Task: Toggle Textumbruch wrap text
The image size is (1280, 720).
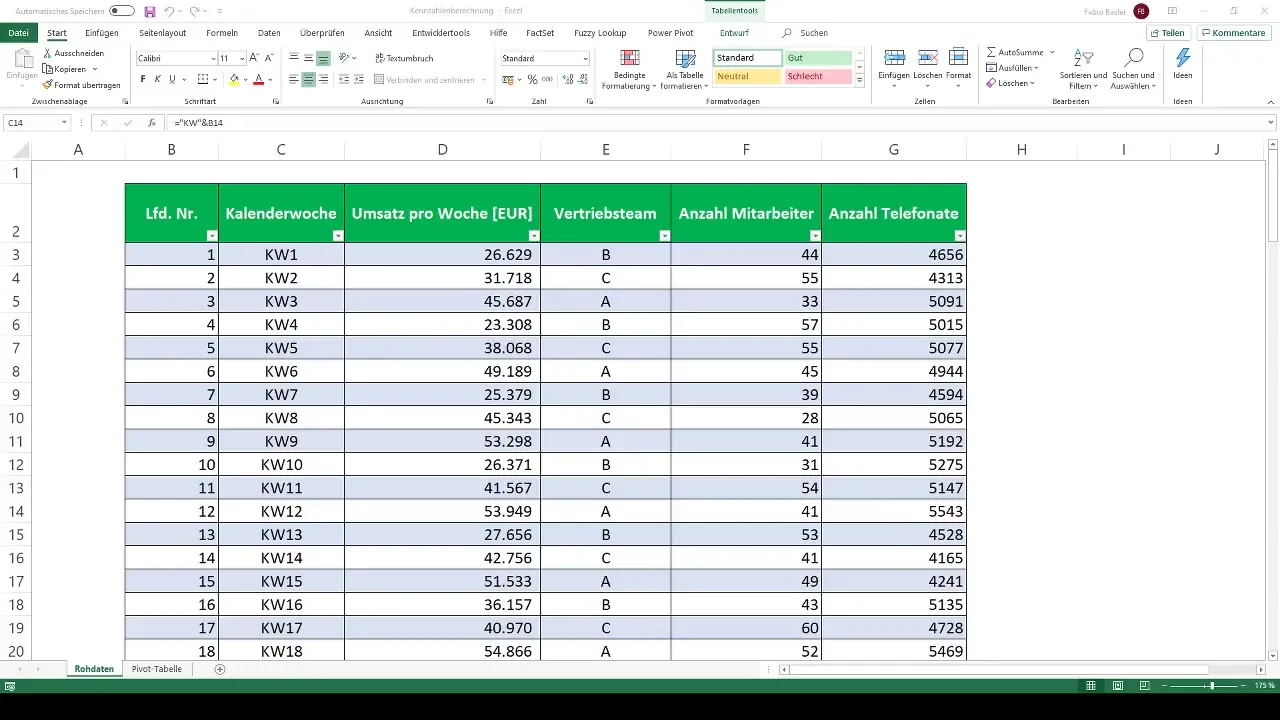Action: click(x=404, y=58)
